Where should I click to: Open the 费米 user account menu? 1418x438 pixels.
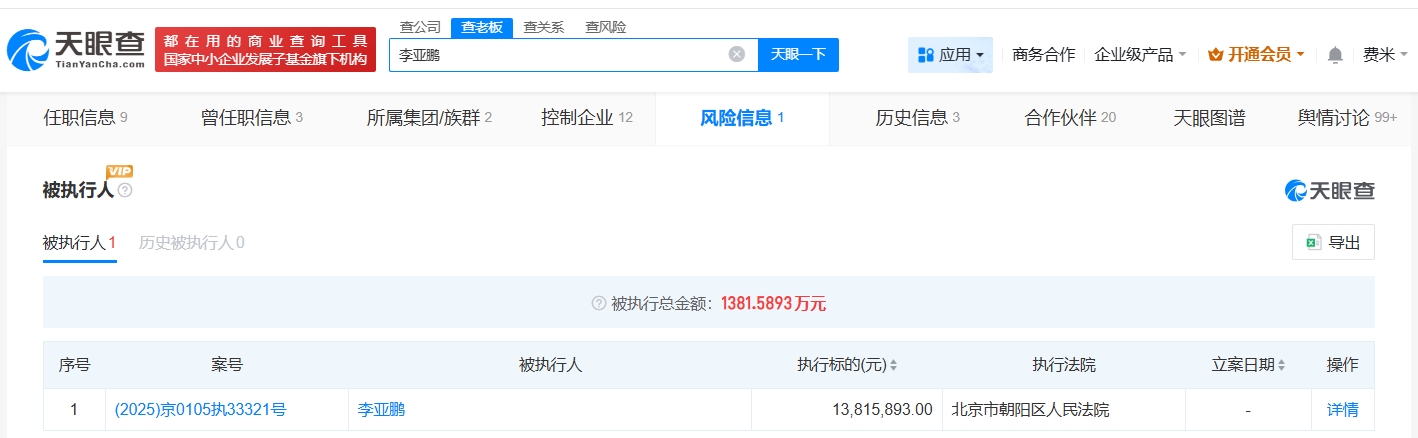tap(1383, 55)
